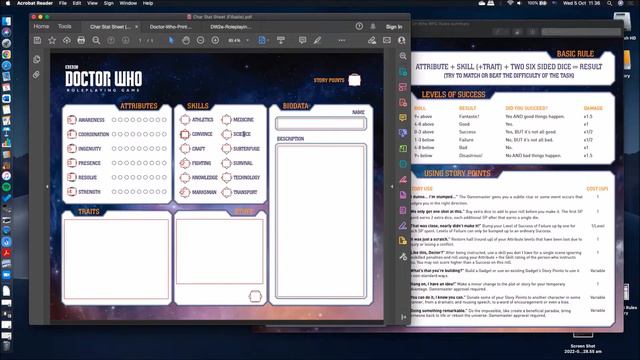640x360 pixels.
Task: Zoom out using the minus icon
Action: point(200,40)
